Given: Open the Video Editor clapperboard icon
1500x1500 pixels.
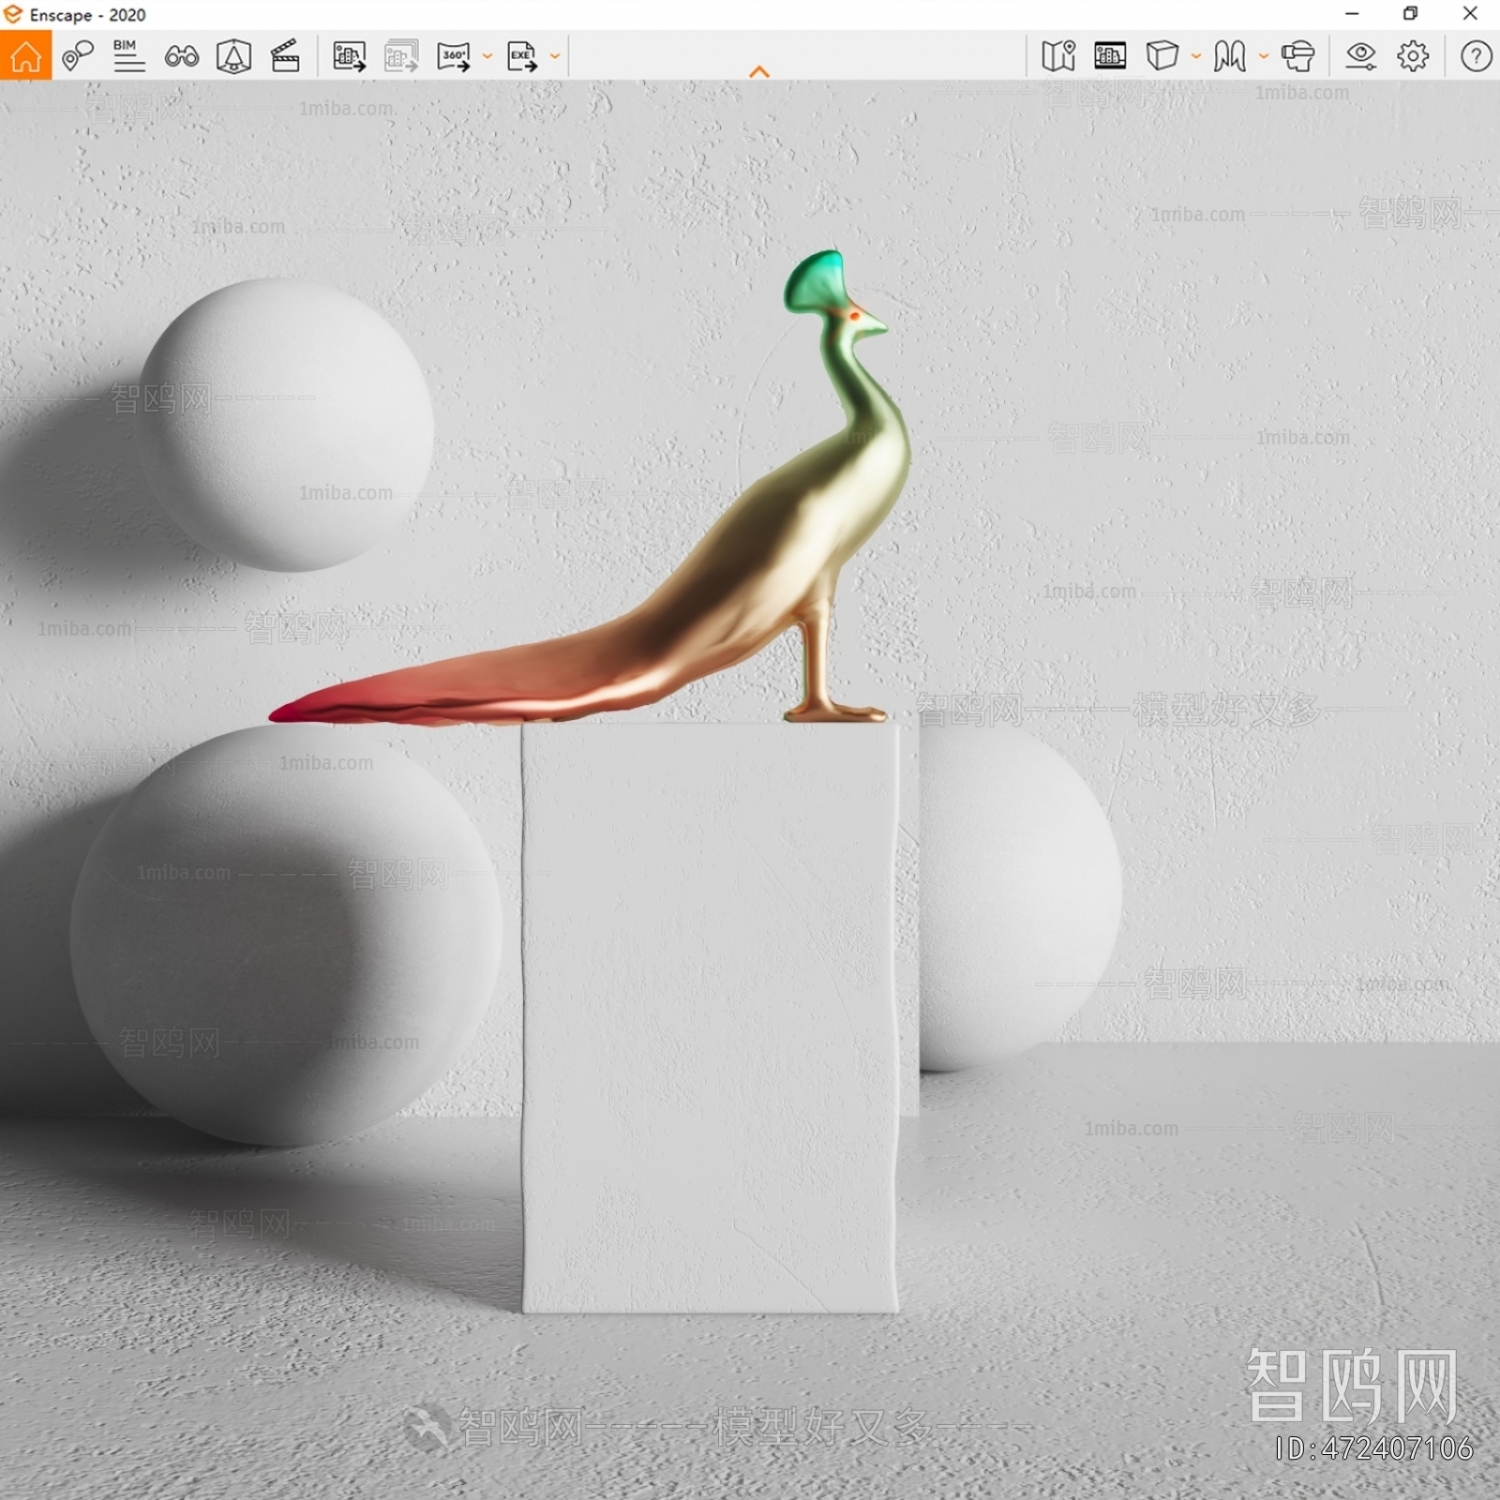Looking at the screenshot, I should tap(286, 56).
